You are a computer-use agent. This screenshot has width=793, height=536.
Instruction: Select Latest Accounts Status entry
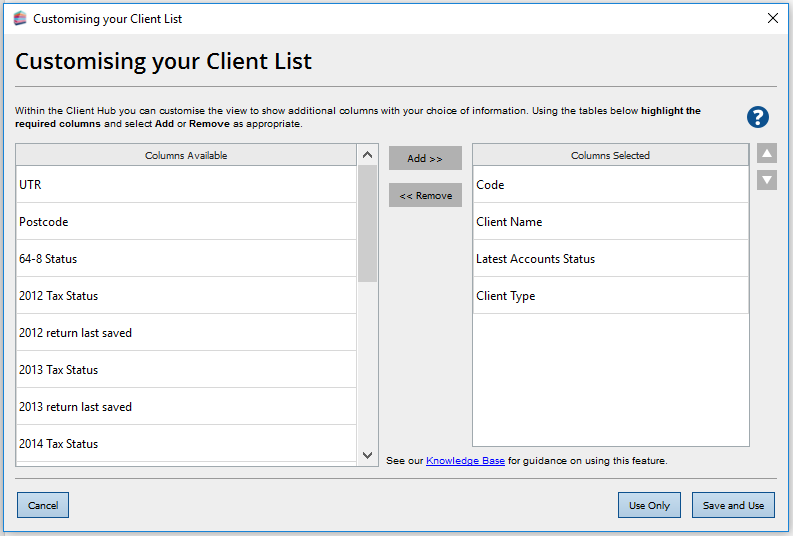(x=610, y=259)
